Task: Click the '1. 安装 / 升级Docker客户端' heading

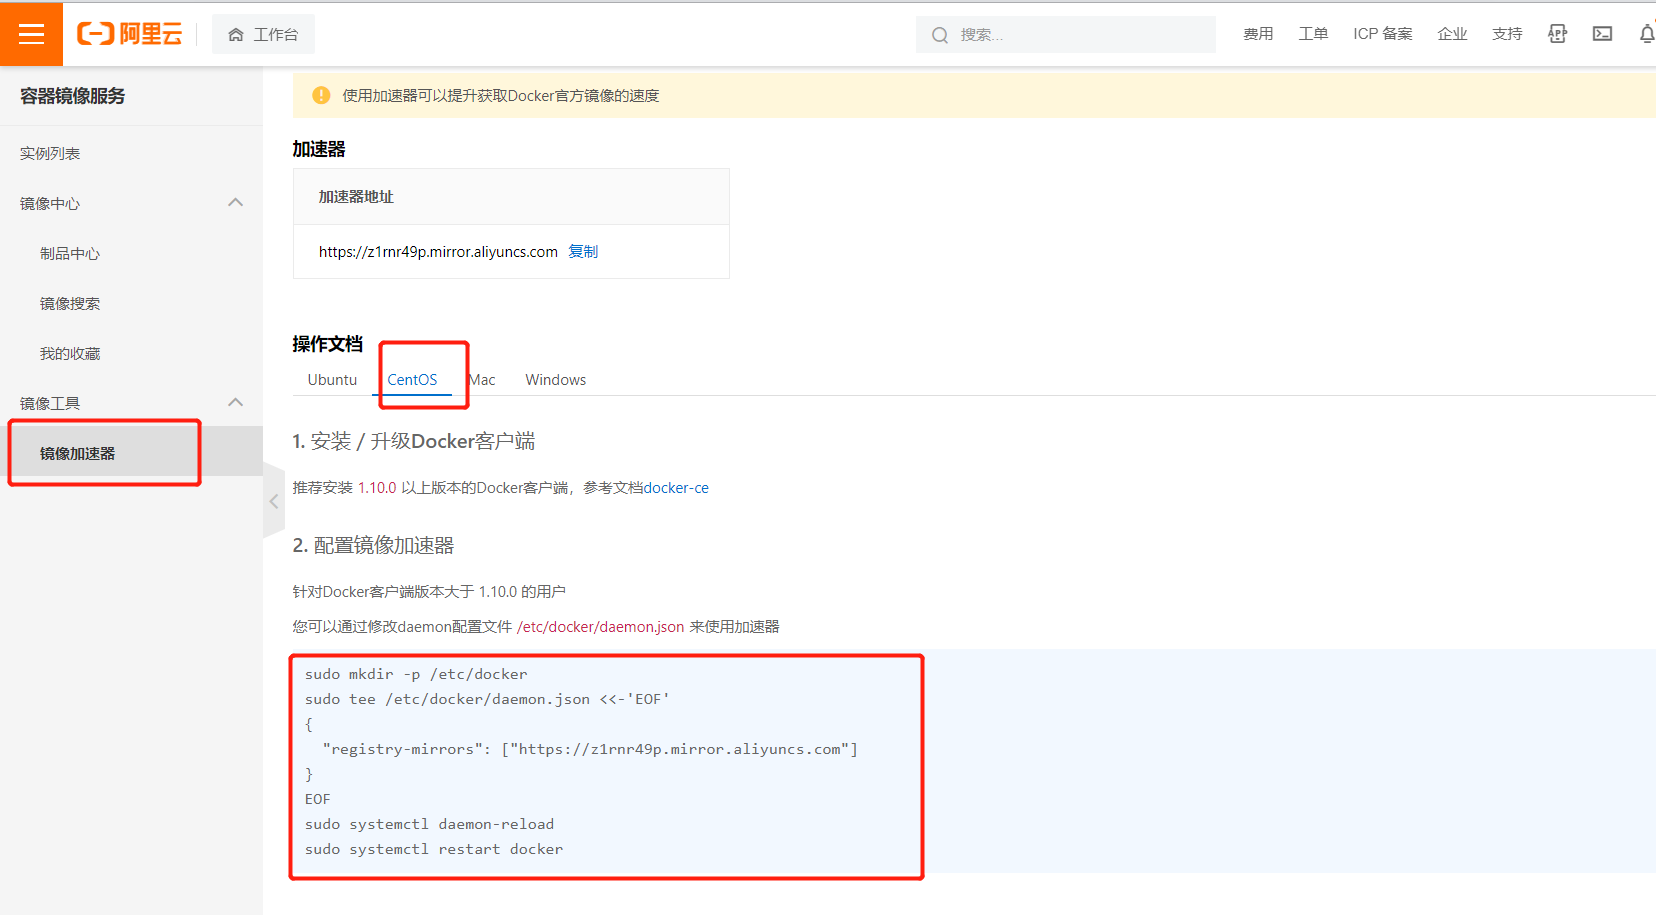Action: click(x=414, y=441)
